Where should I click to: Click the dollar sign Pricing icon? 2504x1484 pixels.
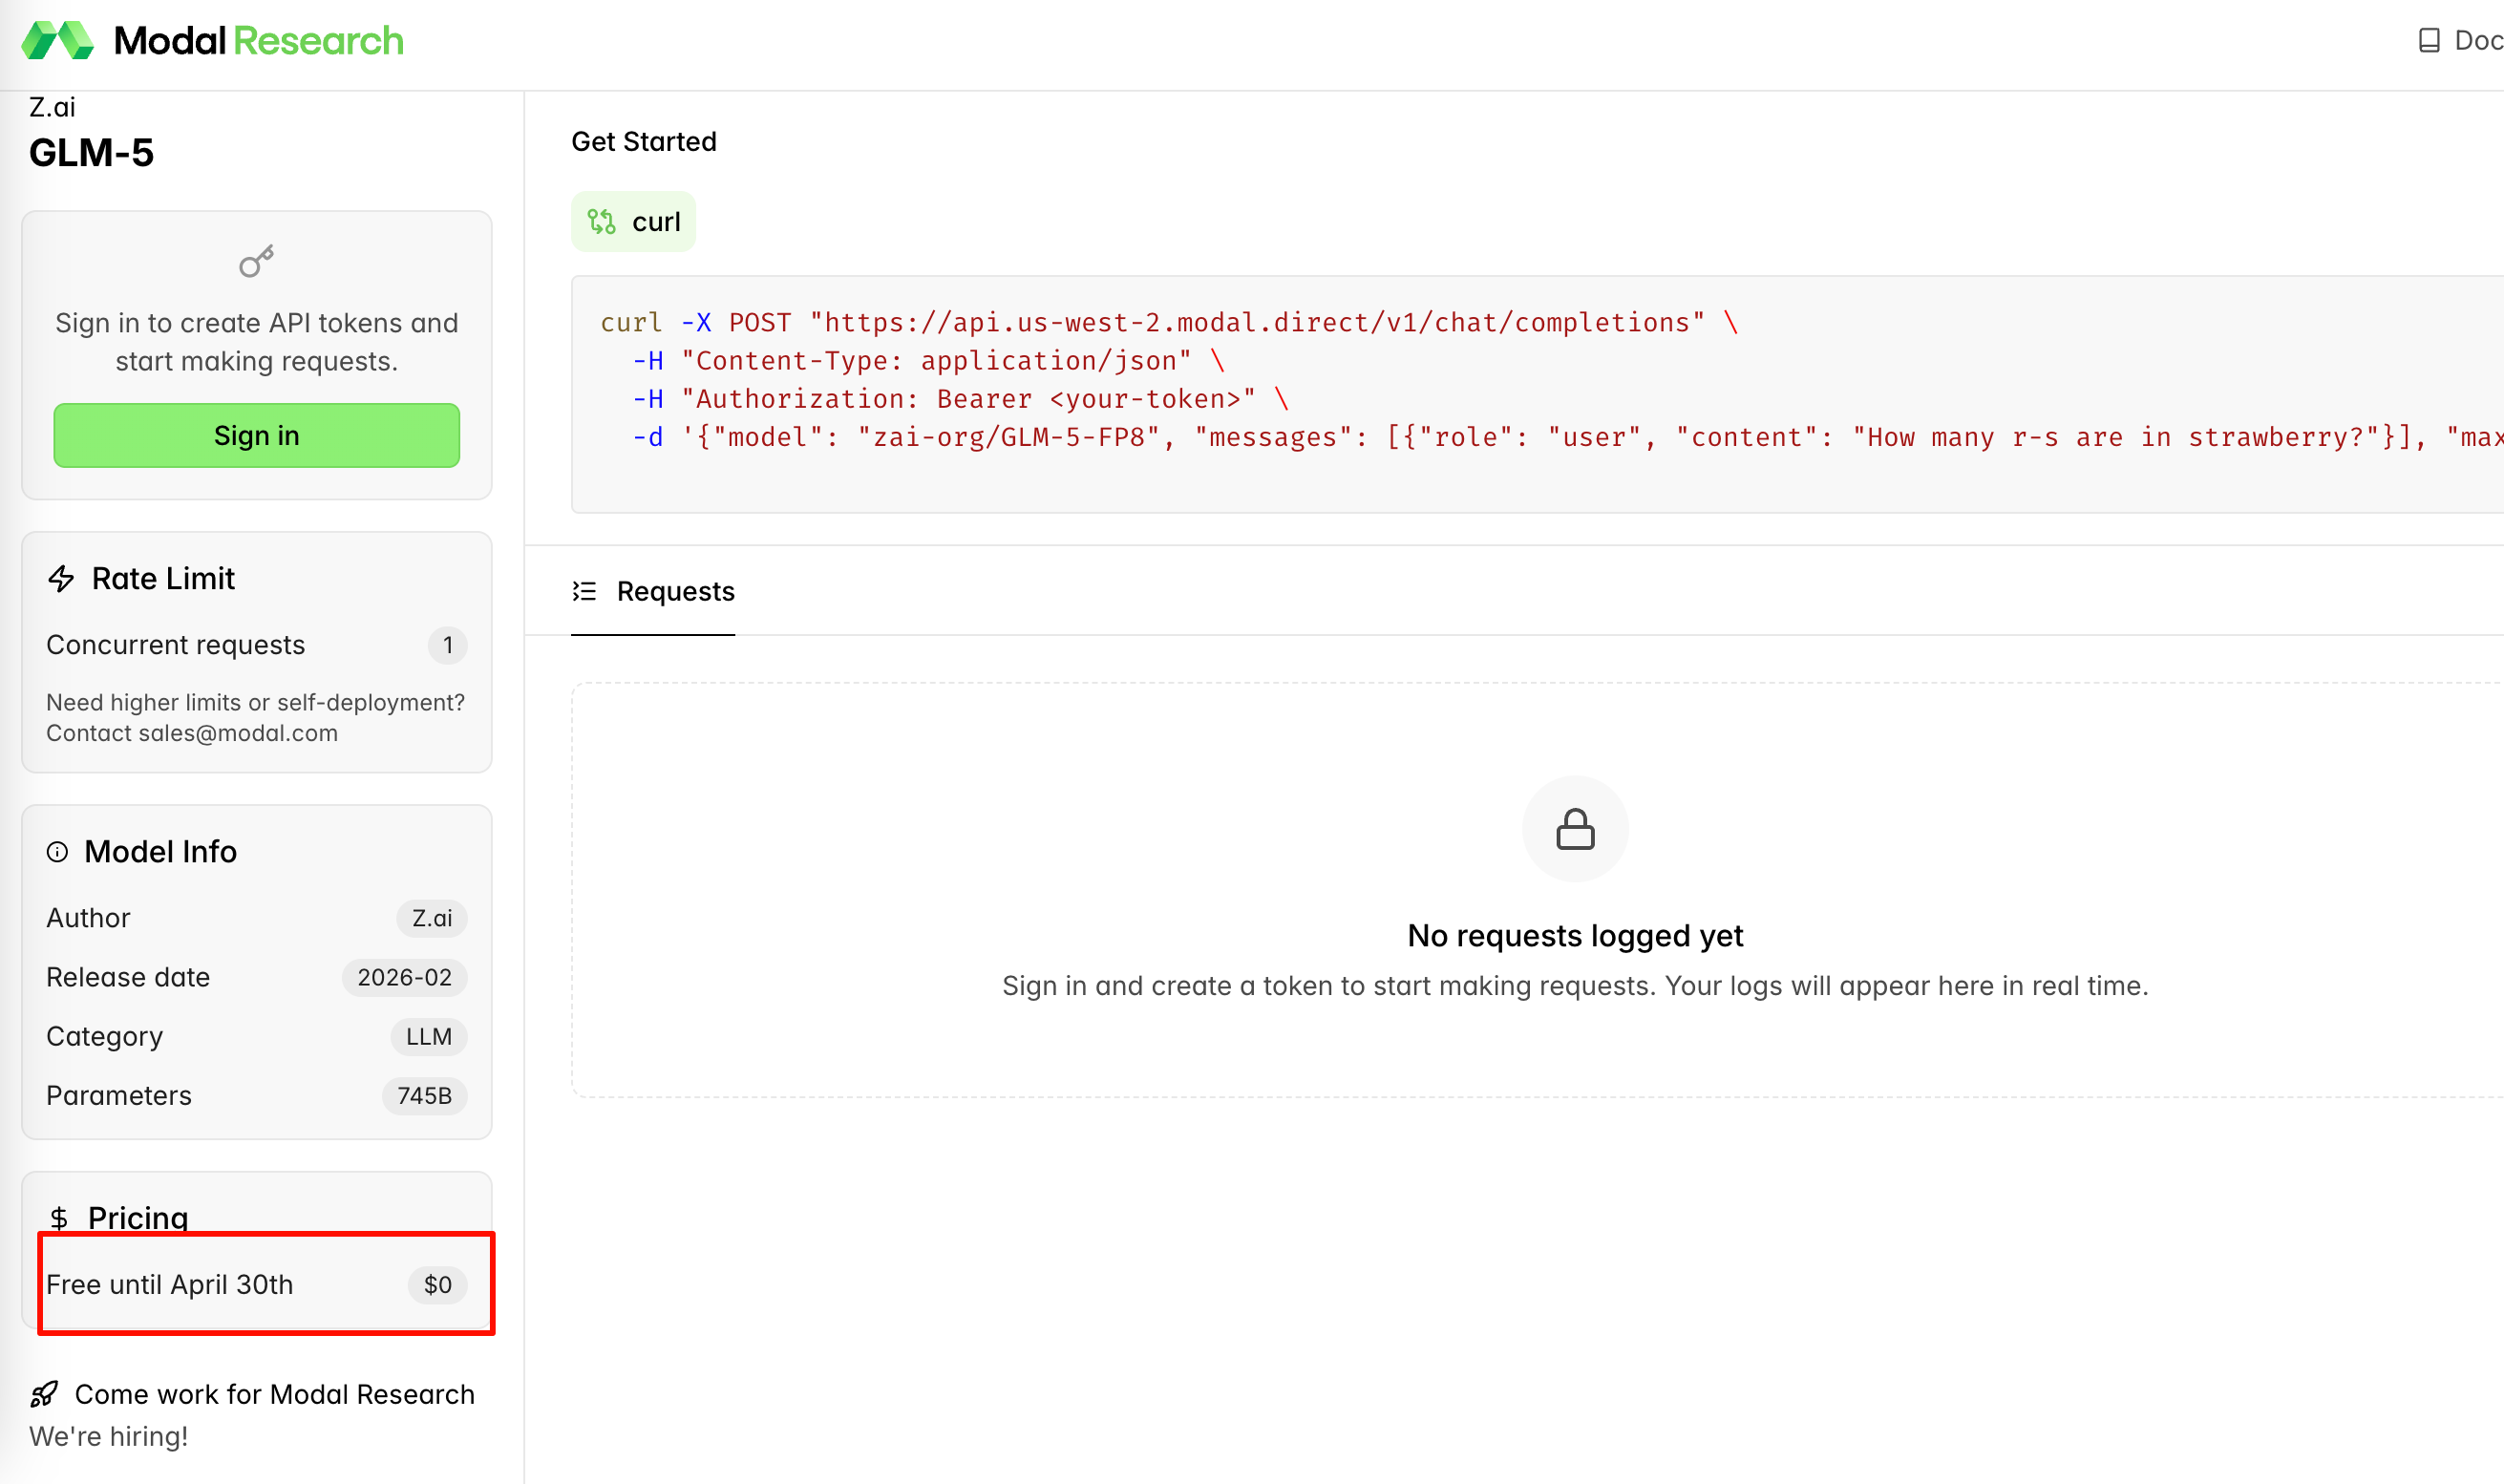point(59,1218)
